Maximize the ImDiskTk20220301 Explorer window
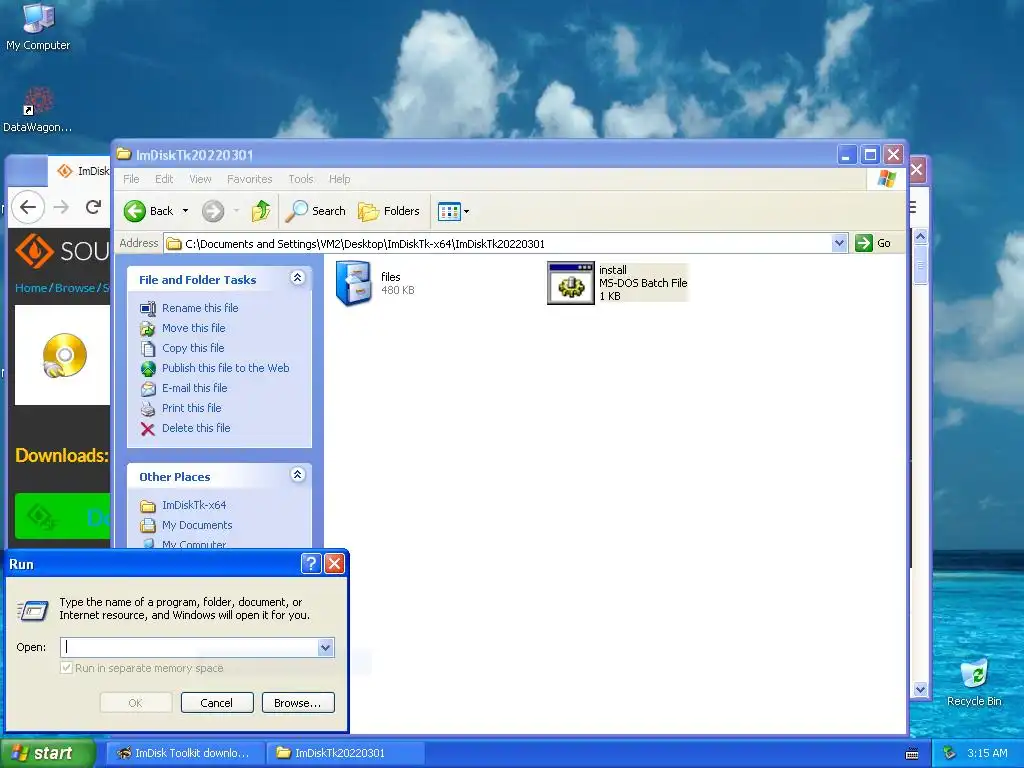Image resolution: width=1024 pixels, height=768 pixels. [870, 155]
